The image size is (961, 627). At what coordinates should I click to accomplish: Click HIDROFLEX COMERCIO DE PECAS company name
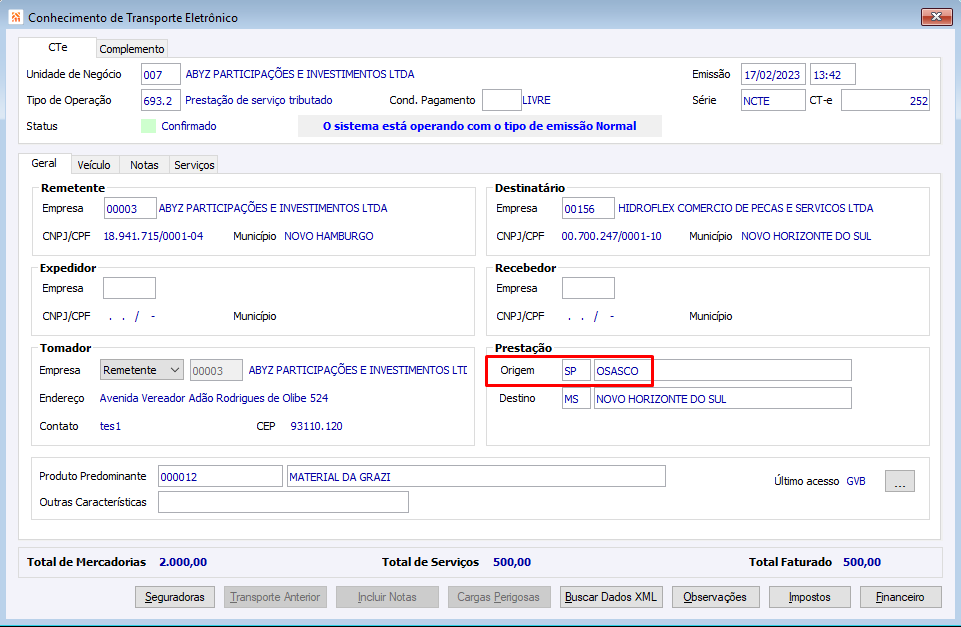click(745, 208)
